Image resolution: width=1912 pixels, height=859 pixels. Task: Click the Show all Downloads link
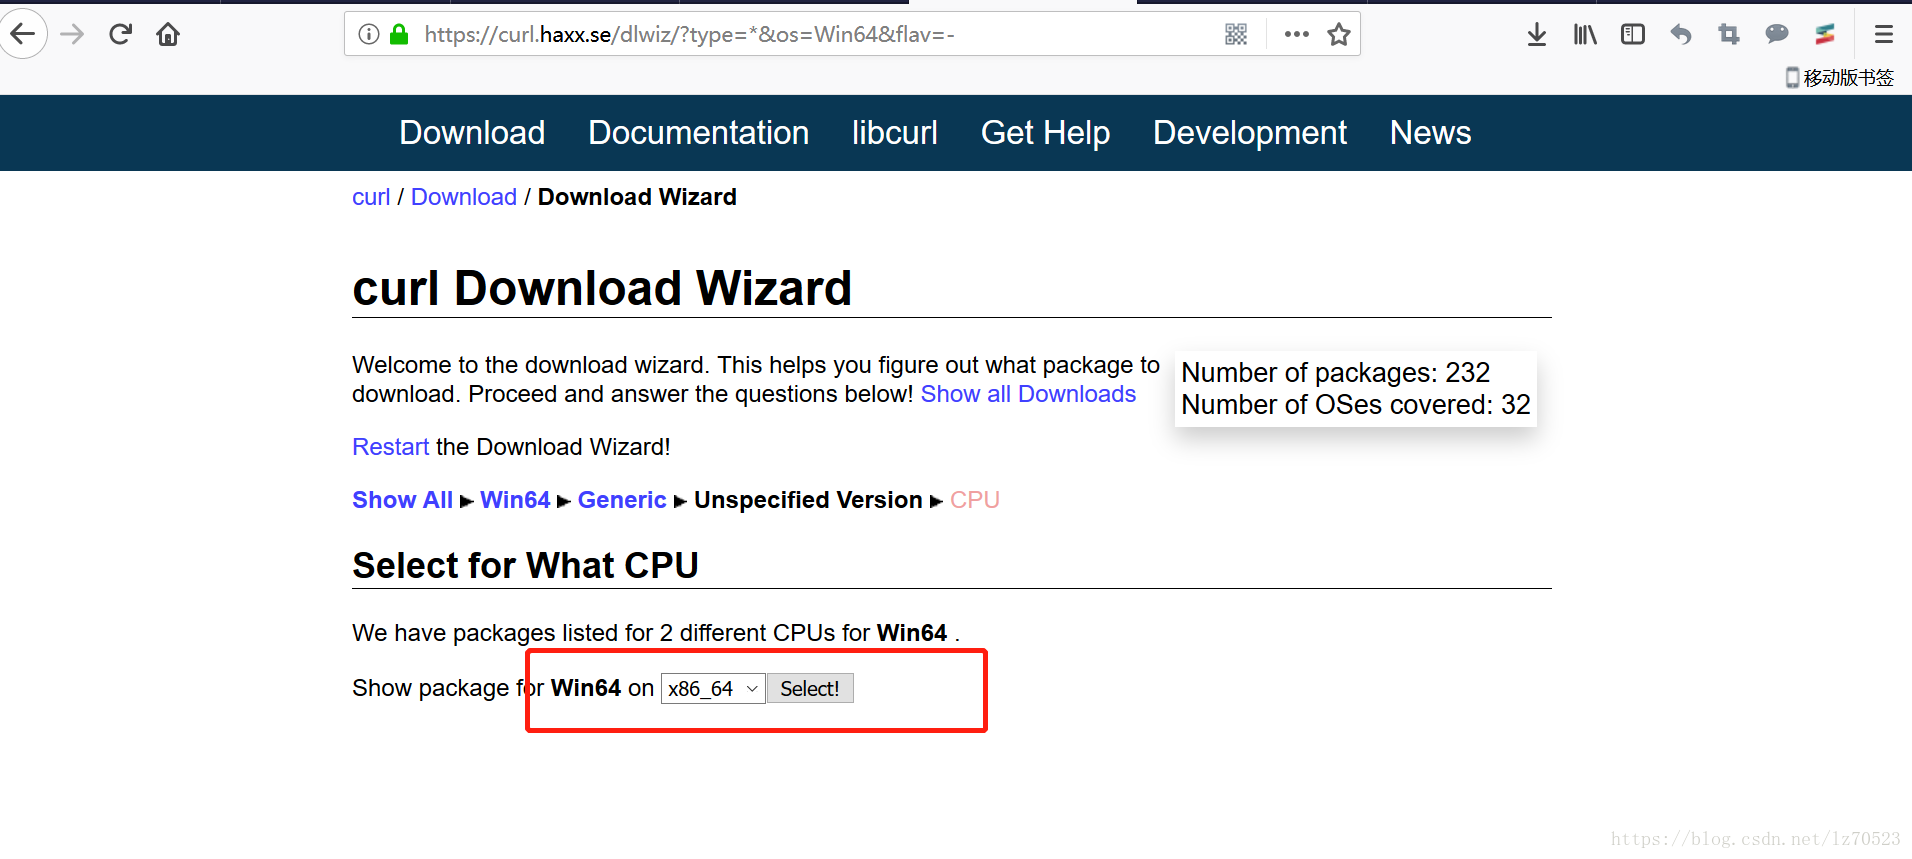(1028, 394)
